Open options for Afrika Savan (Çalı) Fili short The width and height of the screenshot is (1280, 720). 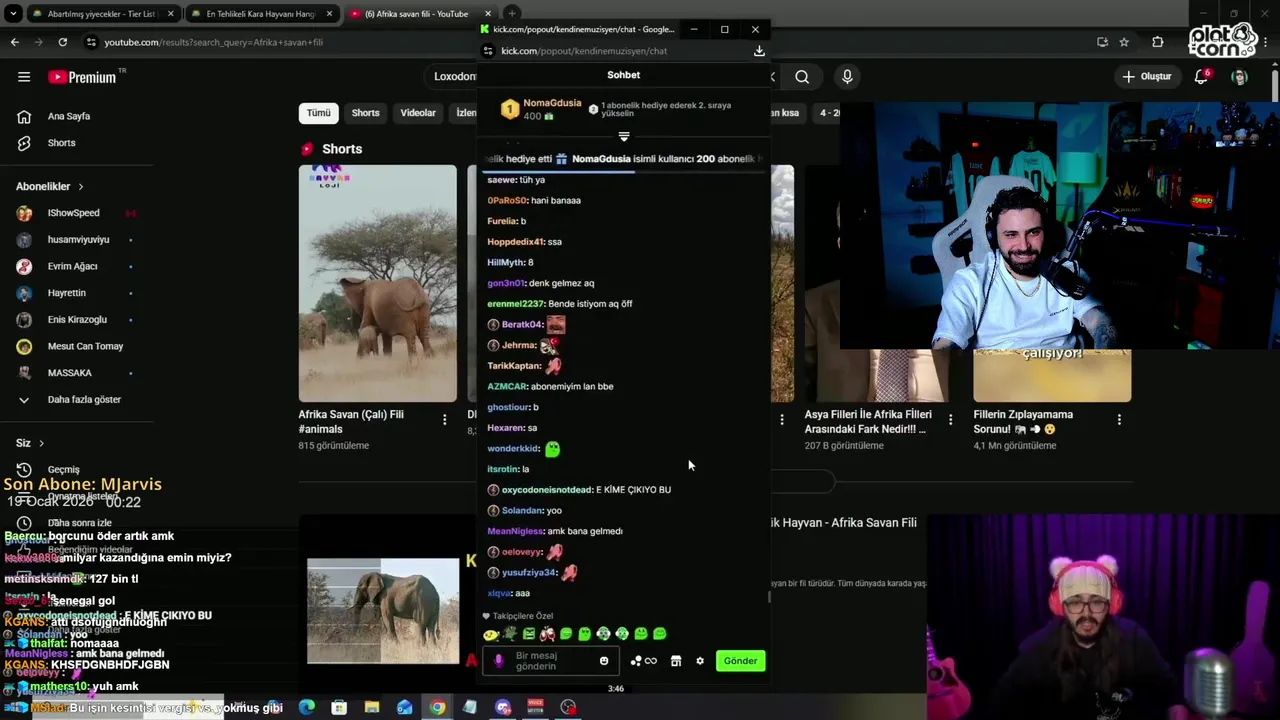click(x=445, y=420)
